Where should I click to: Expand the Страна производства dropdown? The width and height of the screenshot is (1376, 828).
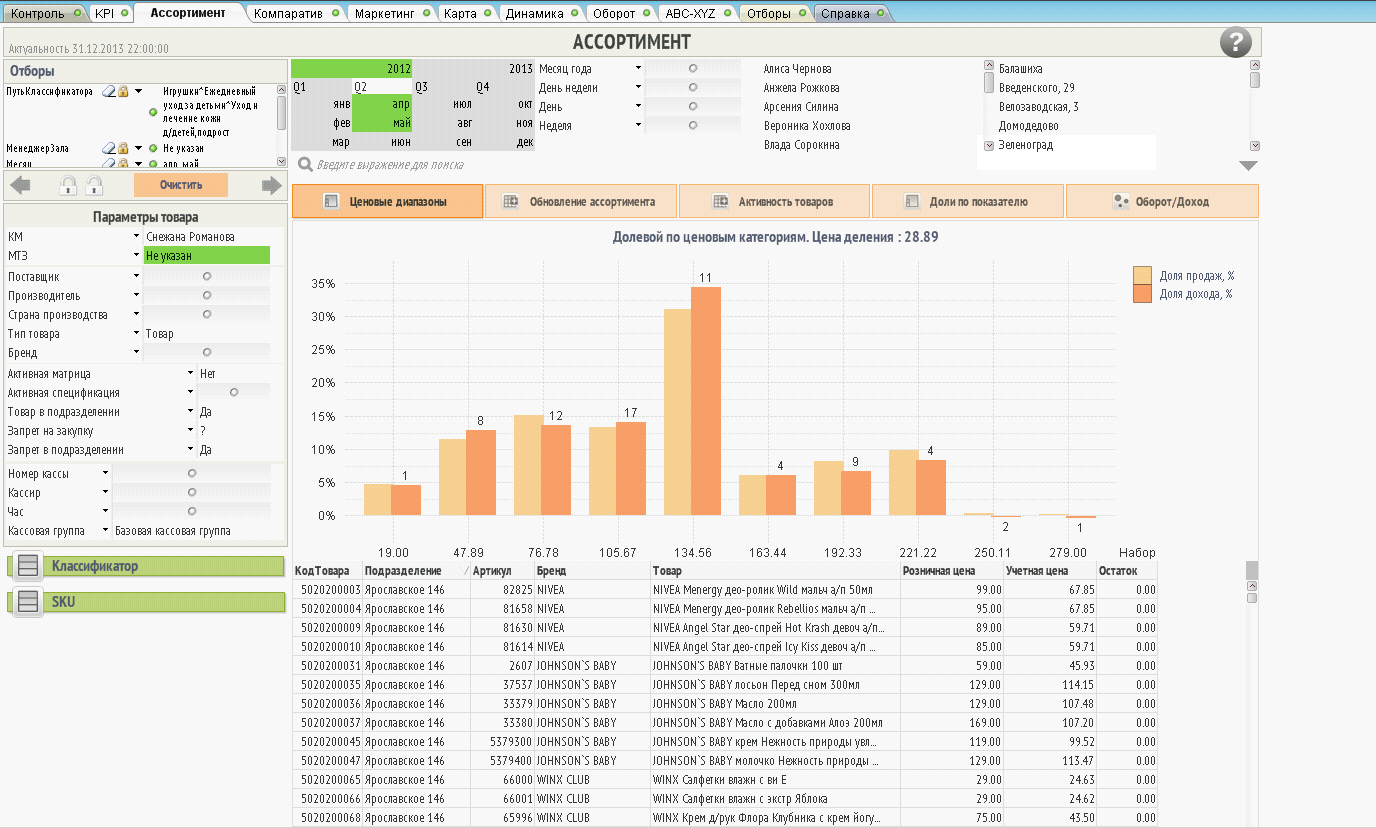pos(137,314)
